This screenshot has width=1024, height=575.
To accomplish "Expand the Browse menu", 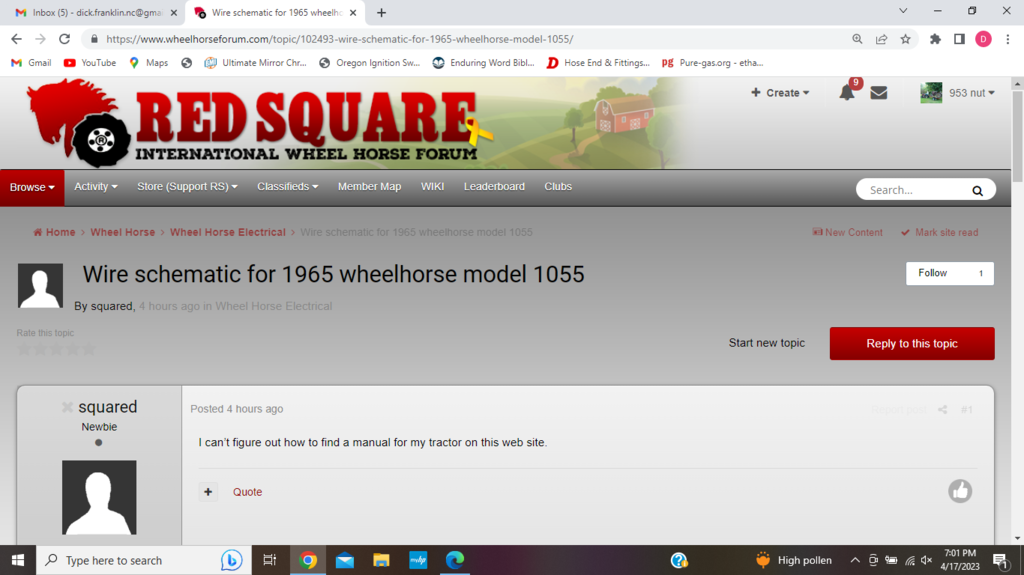I will [x=32, y=188].
